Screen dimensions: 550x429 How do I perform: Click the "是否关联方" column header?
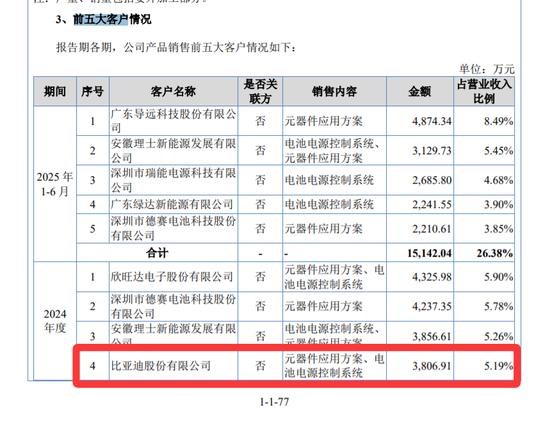[260, 91]
